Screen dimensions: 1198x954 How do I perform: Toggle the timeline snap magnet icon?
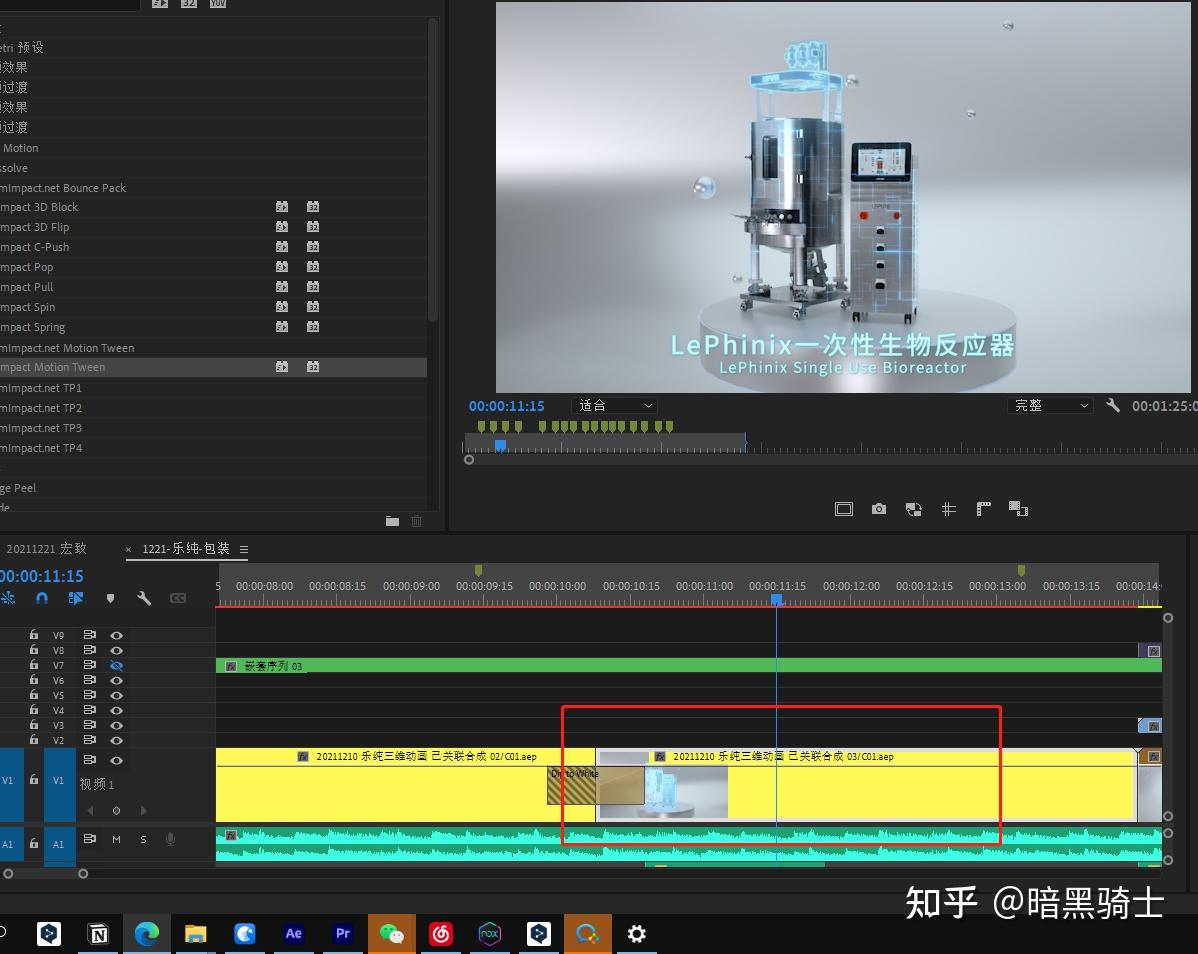tap(42, 598)
